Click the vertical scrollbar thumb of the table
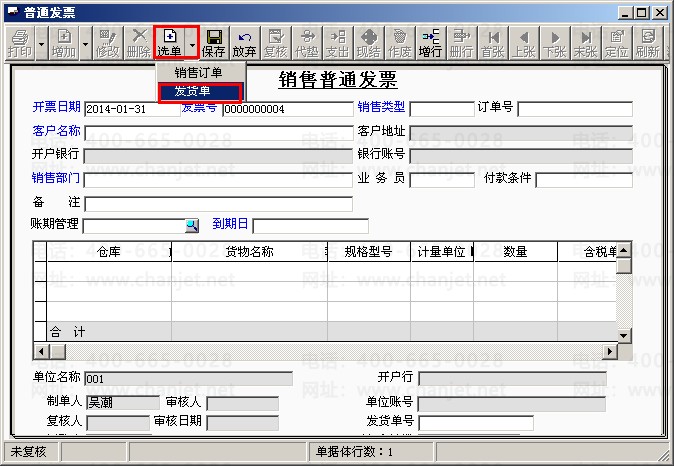 [x=624, y=265]
